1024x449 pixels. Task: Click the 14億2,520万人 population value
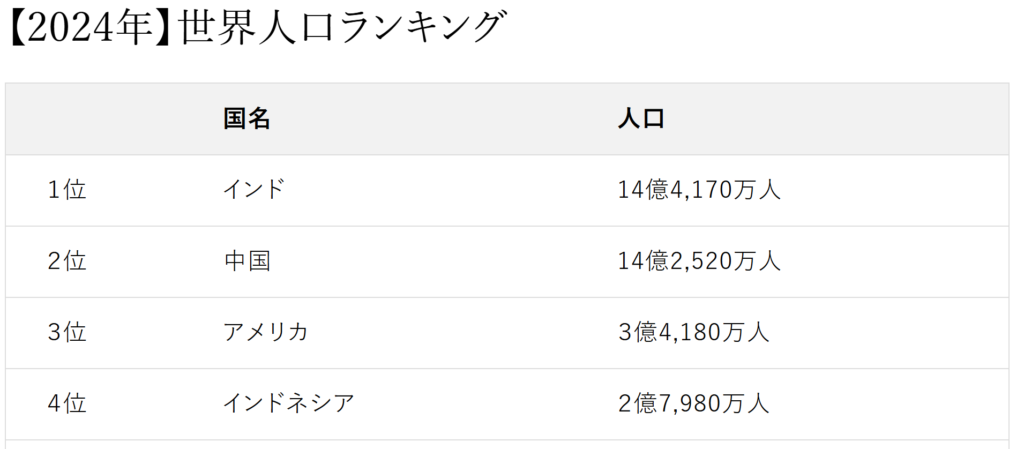pos(699,262)
